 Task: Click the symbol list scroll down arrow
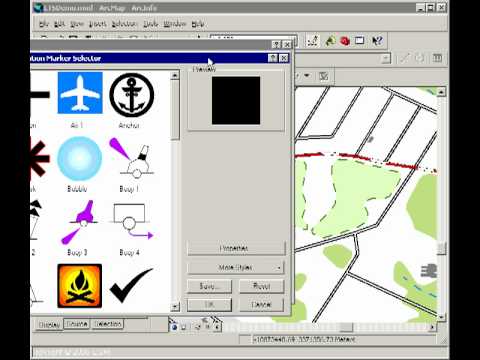pyautogui.click(x=175, y=306)
